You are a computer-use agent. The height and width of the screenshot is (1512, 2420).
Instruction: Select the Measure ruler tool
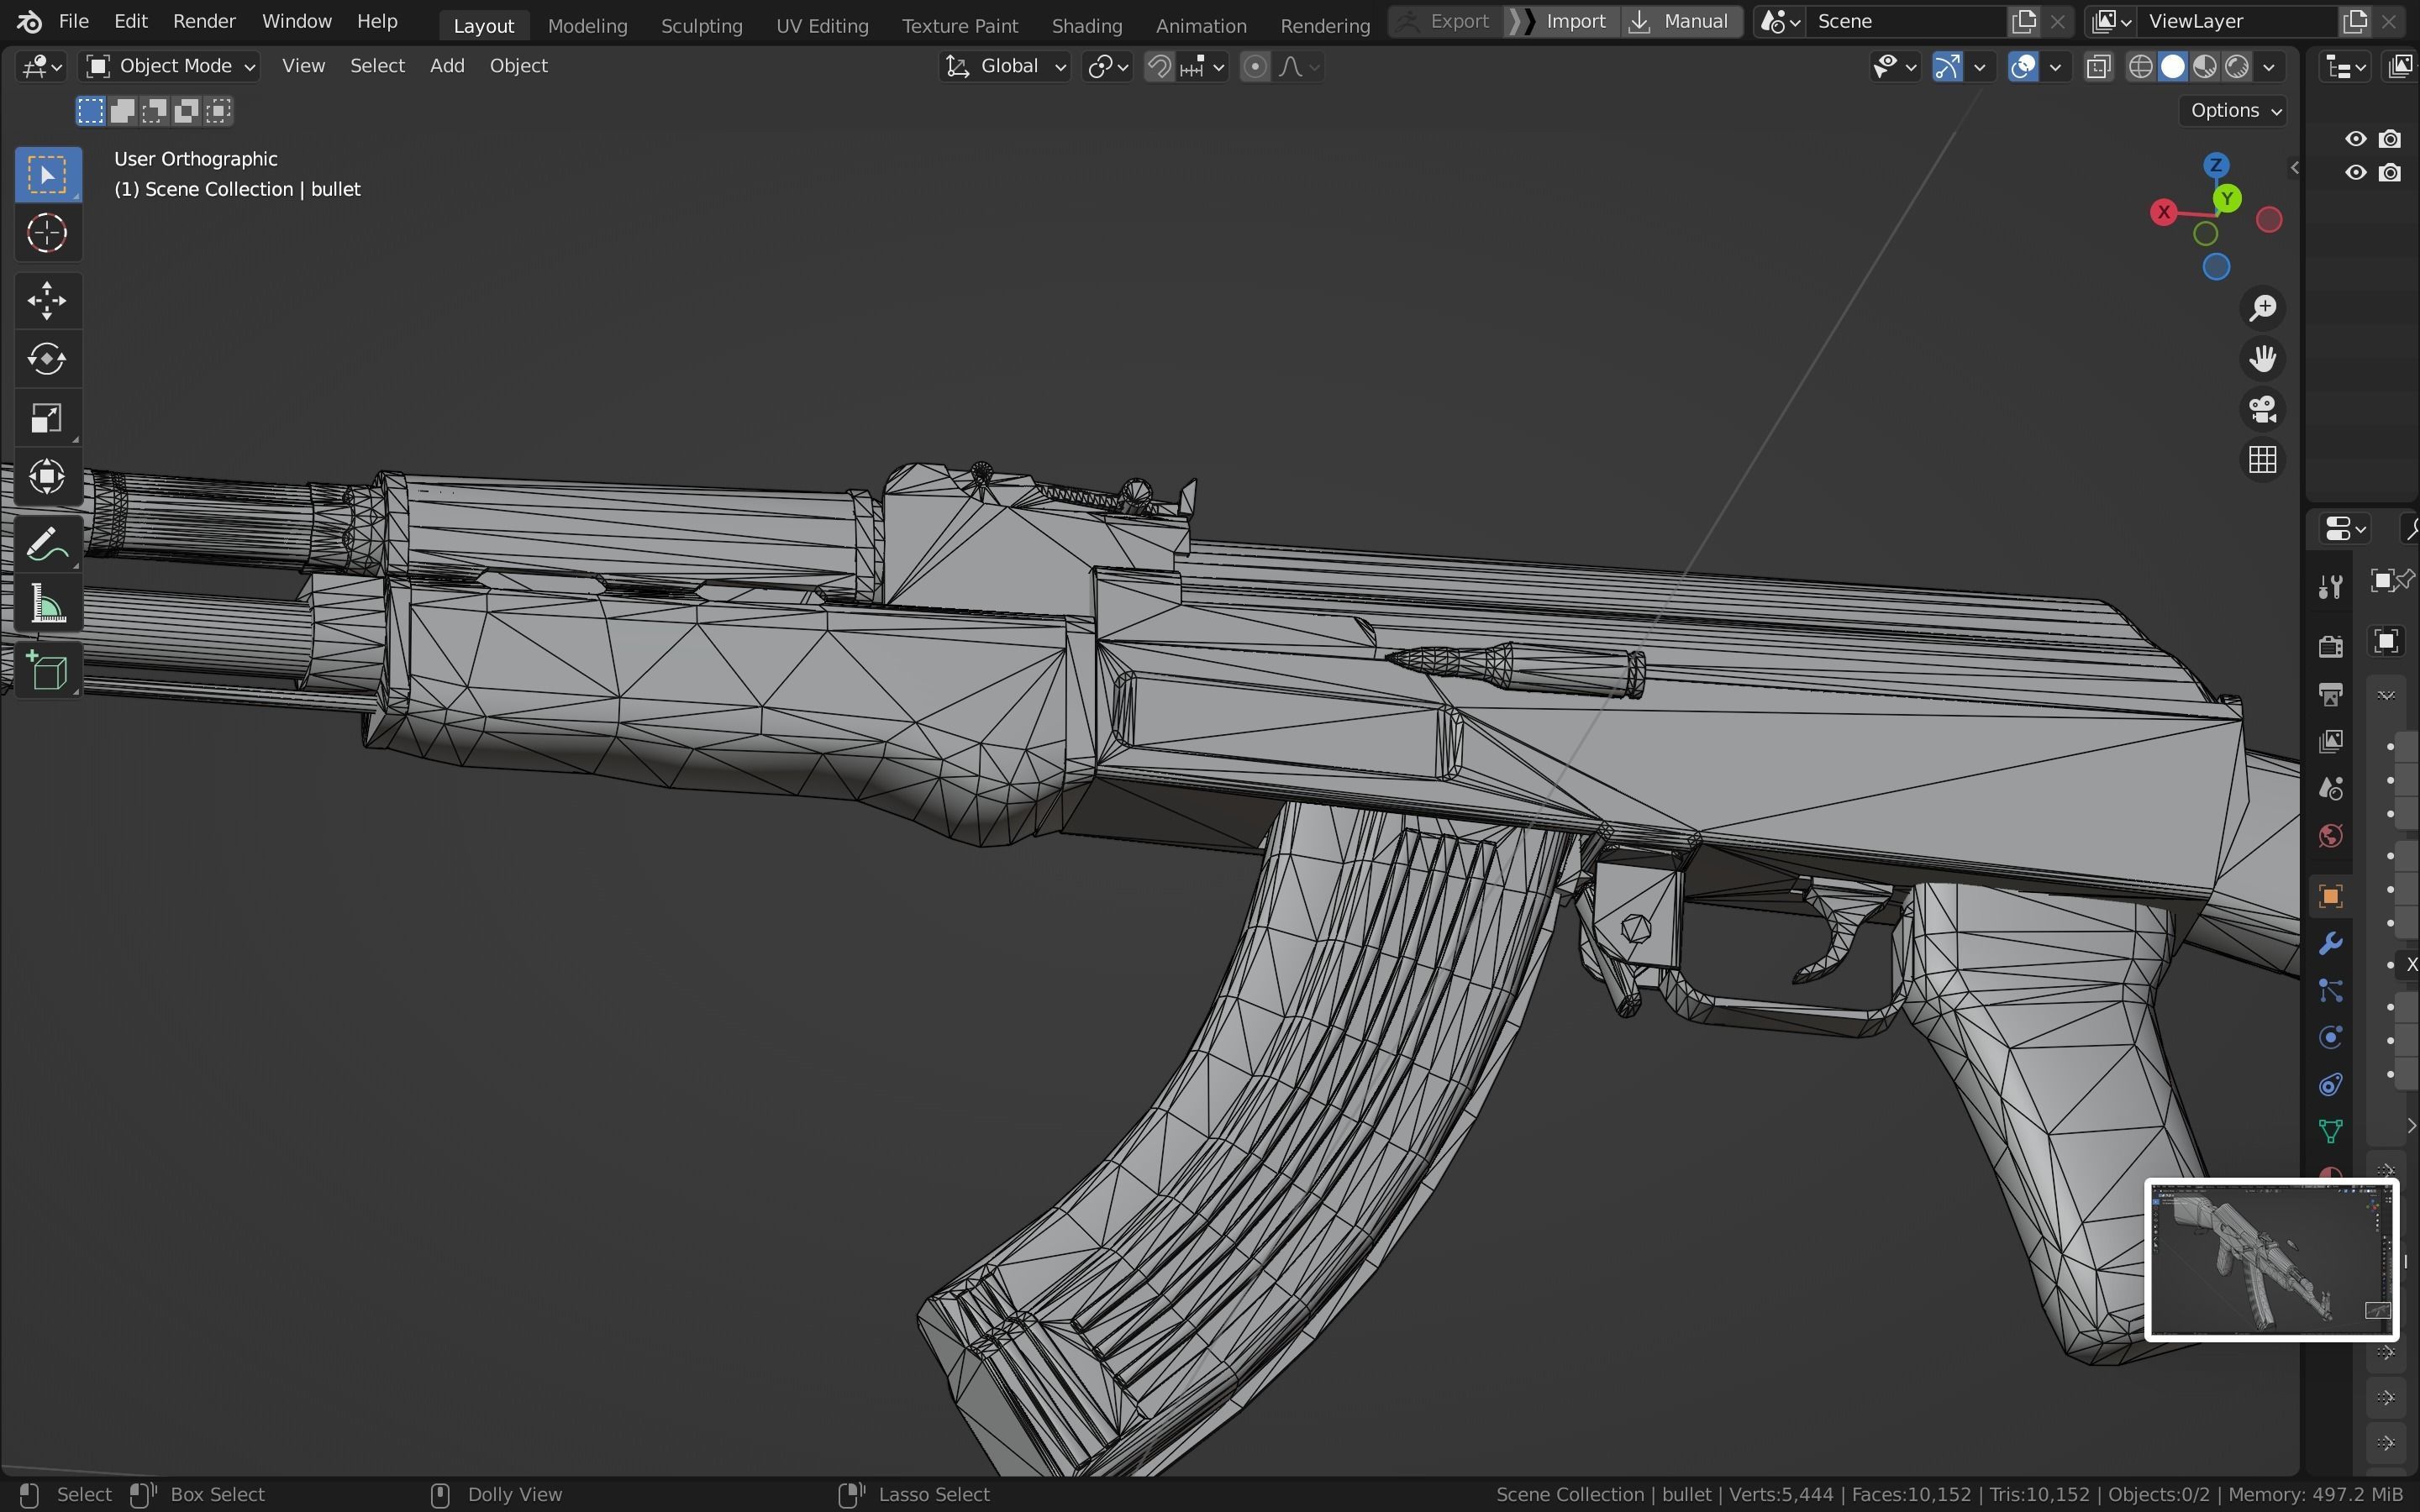click(47, 603)
